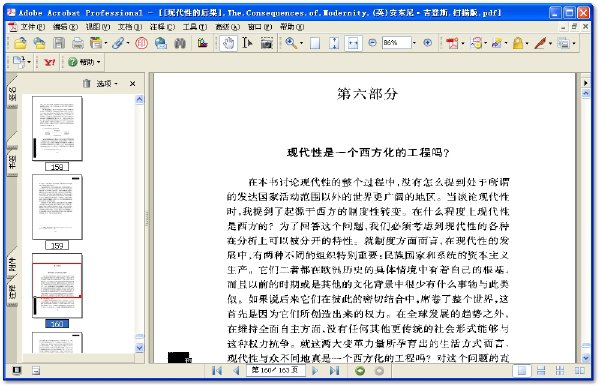Open zoom percentage dropdown arrow
The width and height of the screenshot is (600, 387).
point(414,43)
